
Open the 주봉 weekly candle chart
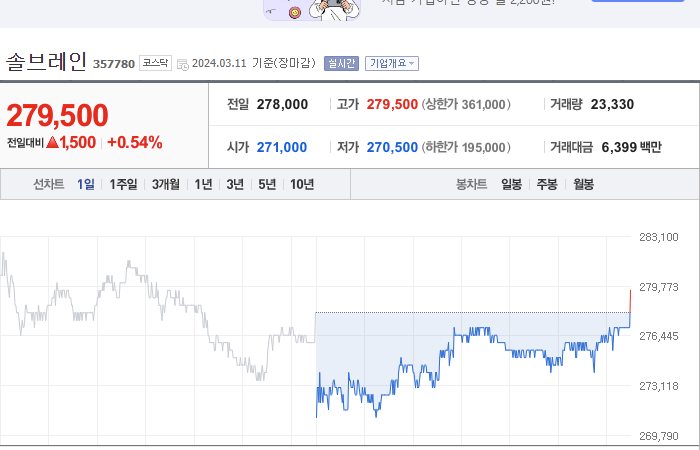tap(547, 184)
